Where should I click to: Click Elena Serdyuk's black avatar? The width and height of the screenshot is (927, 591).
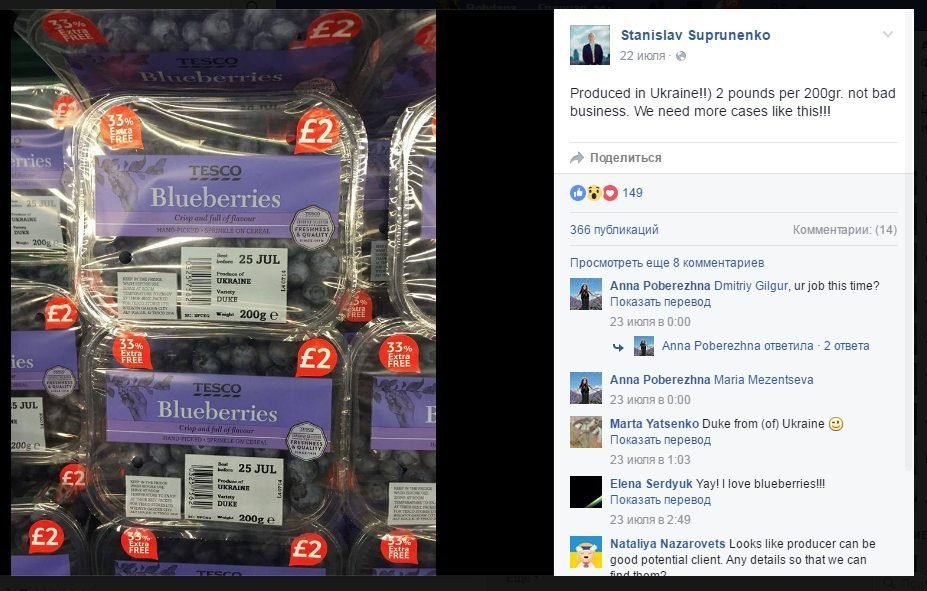[x=586, y=492]
